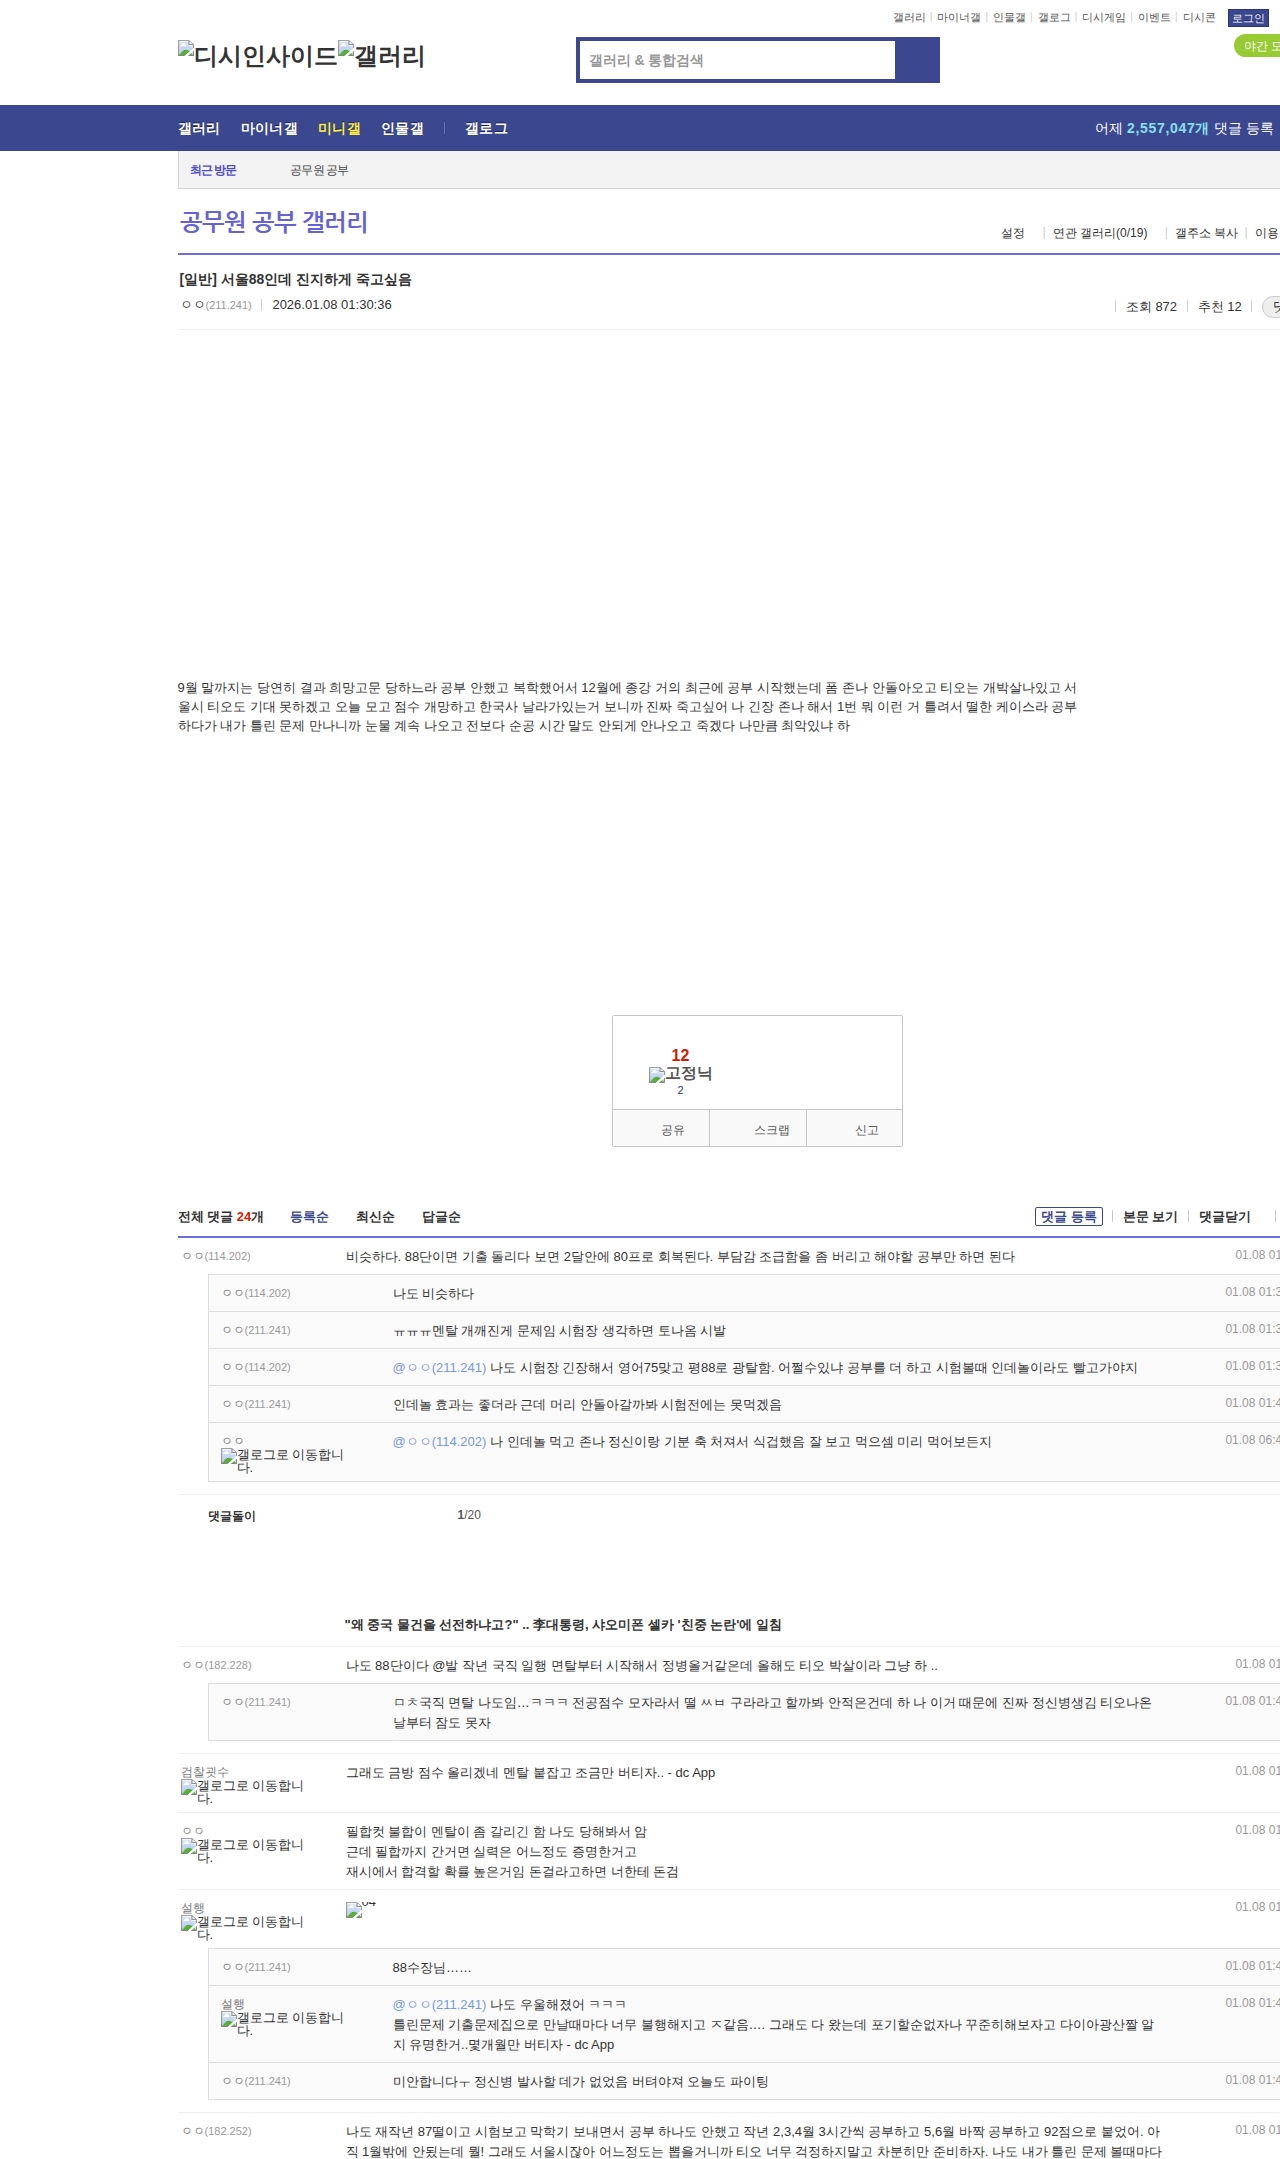Click 공유 share button under the post
The image size is (1280, 2159).
(x=672, y=1130)
